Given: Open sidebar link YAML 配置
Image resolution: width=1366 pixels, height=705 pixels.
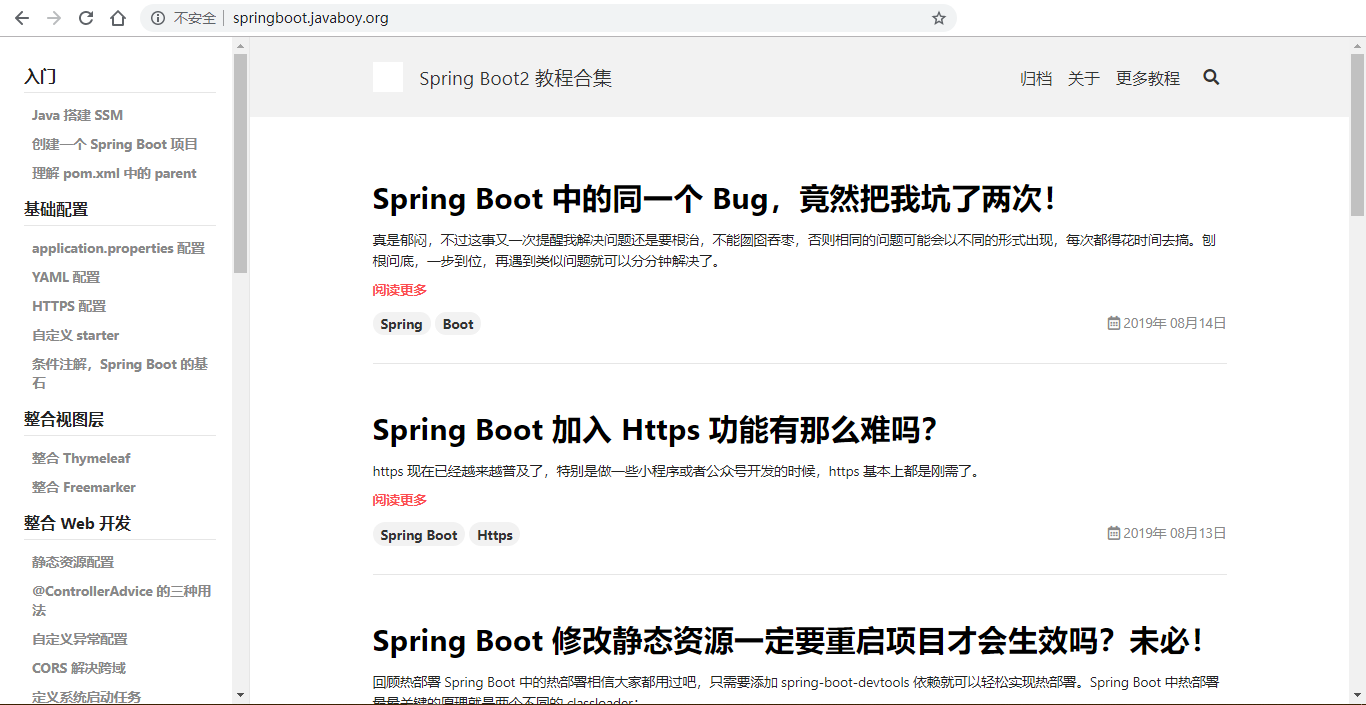Looking at the screenshot, I should click(66, 277).
